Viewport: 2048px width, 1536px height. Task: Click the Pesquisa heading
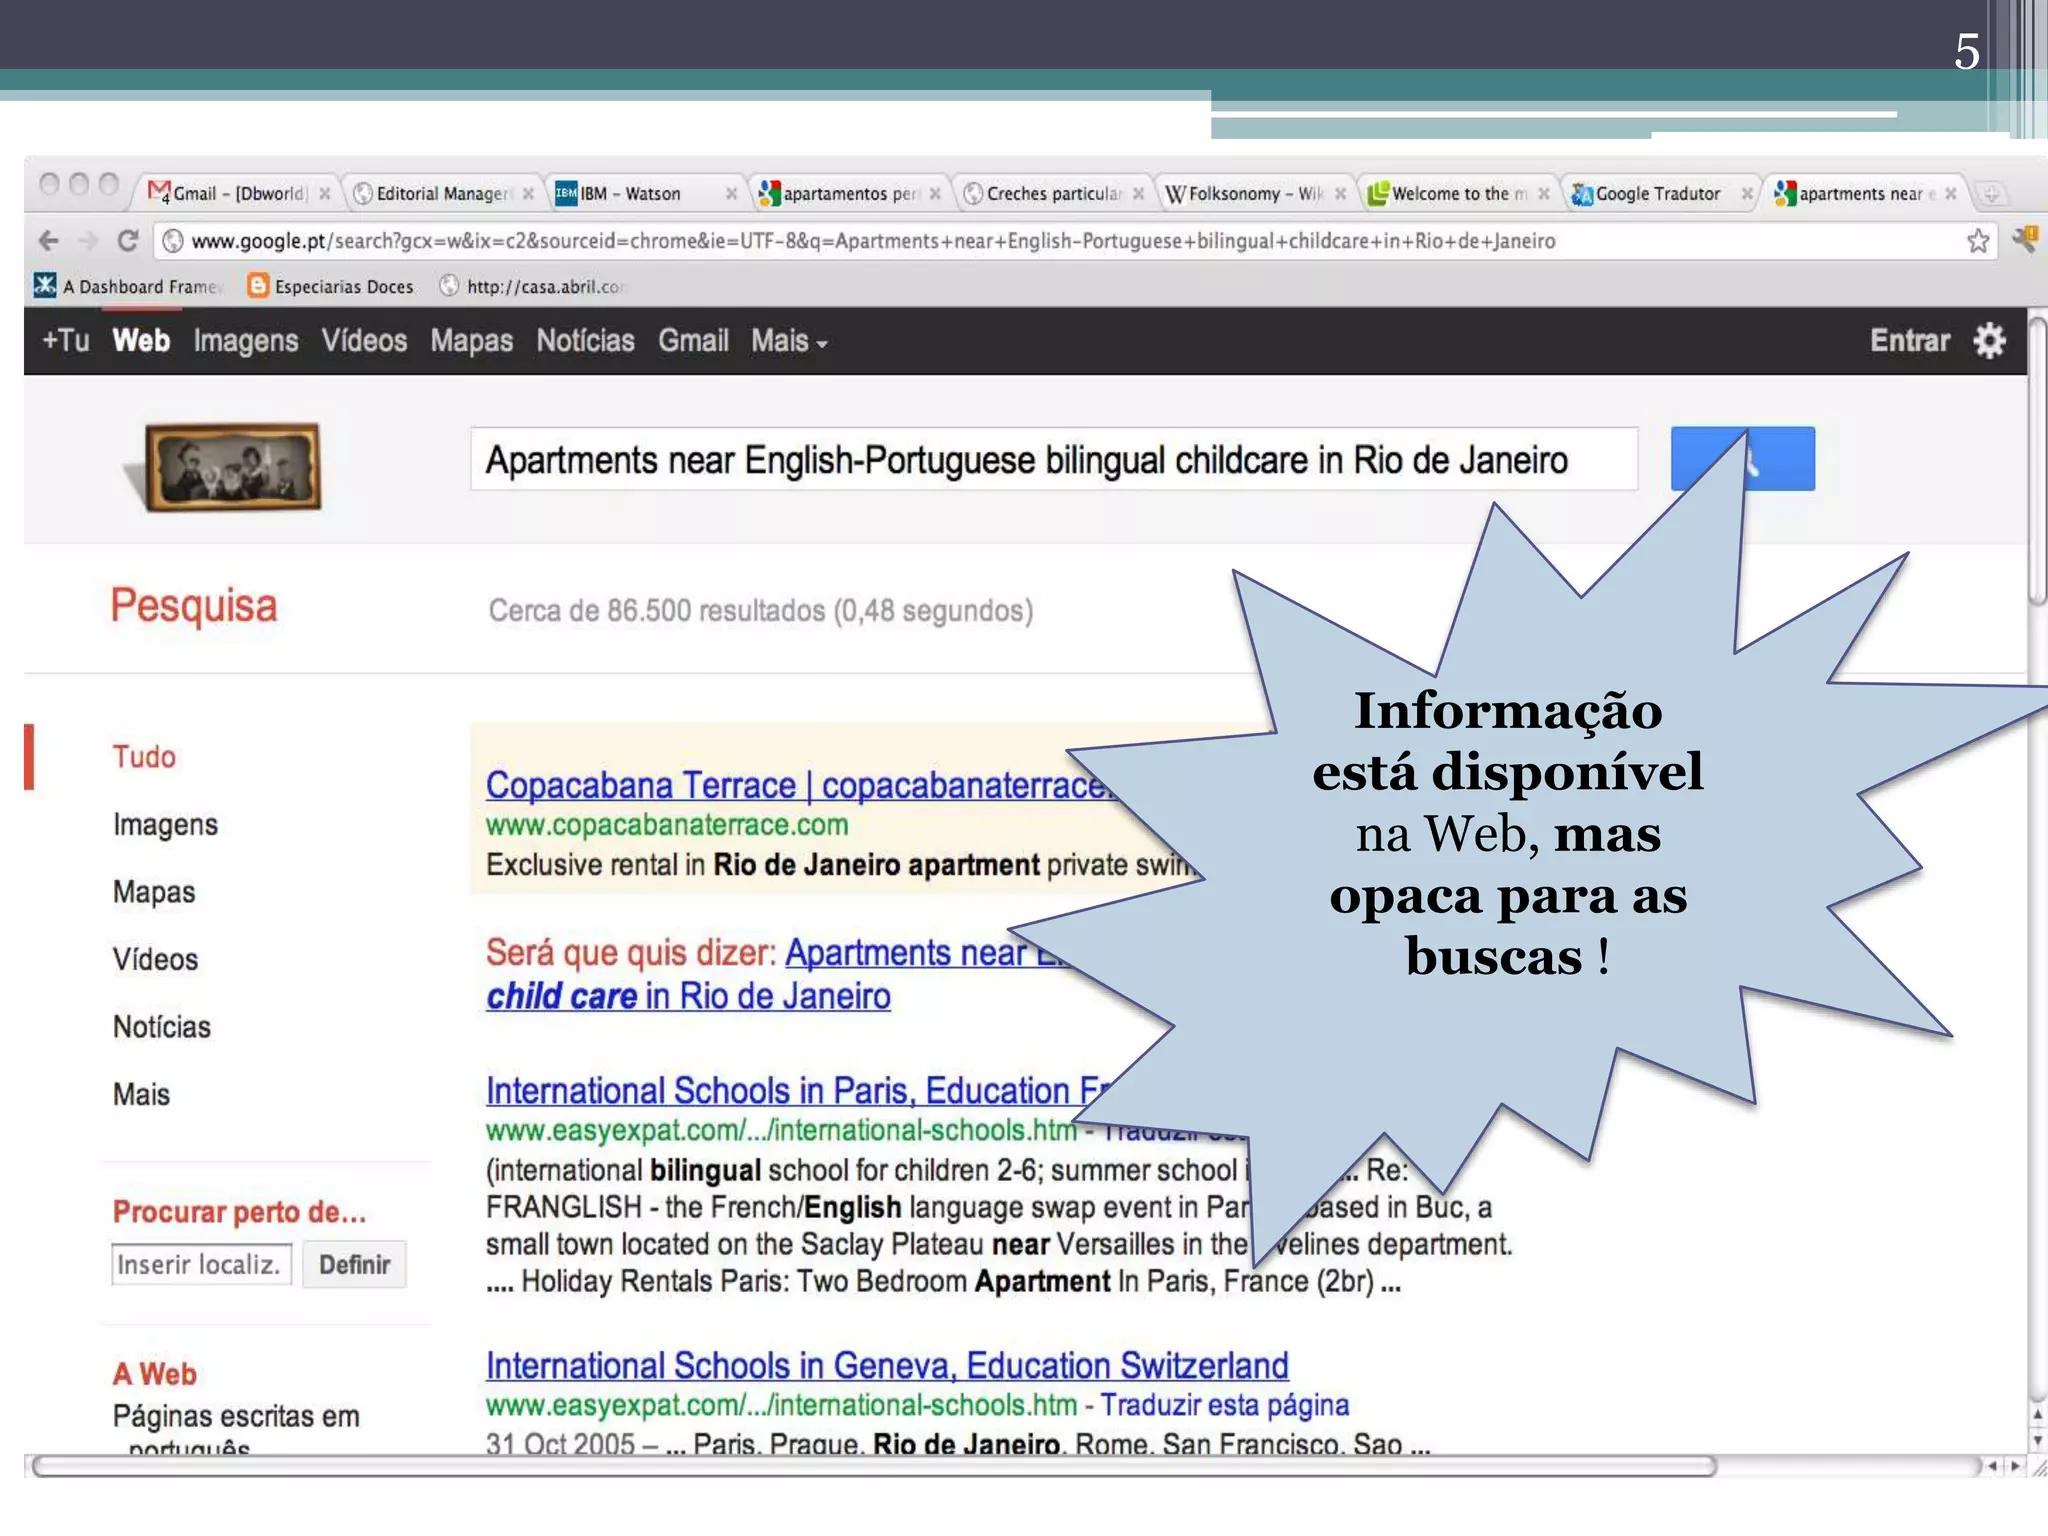(x=193, y=607)
